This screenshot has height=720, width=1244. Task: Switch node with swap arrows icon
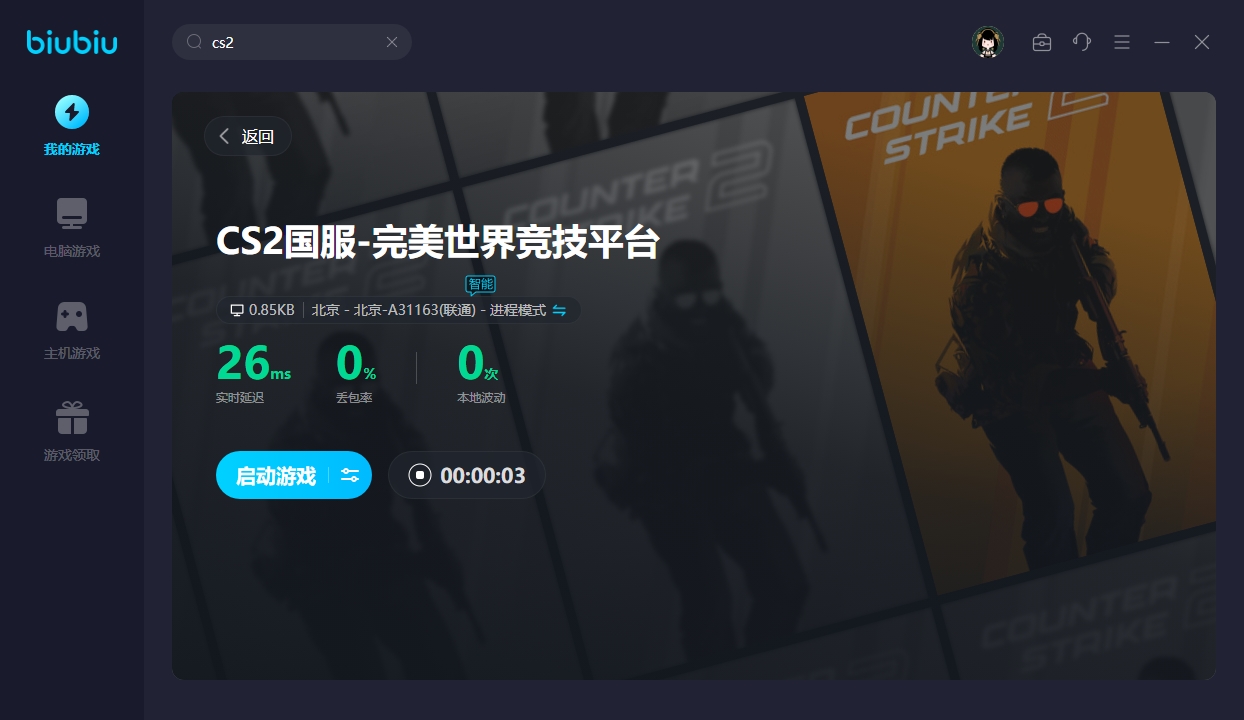tap(560, 310)
